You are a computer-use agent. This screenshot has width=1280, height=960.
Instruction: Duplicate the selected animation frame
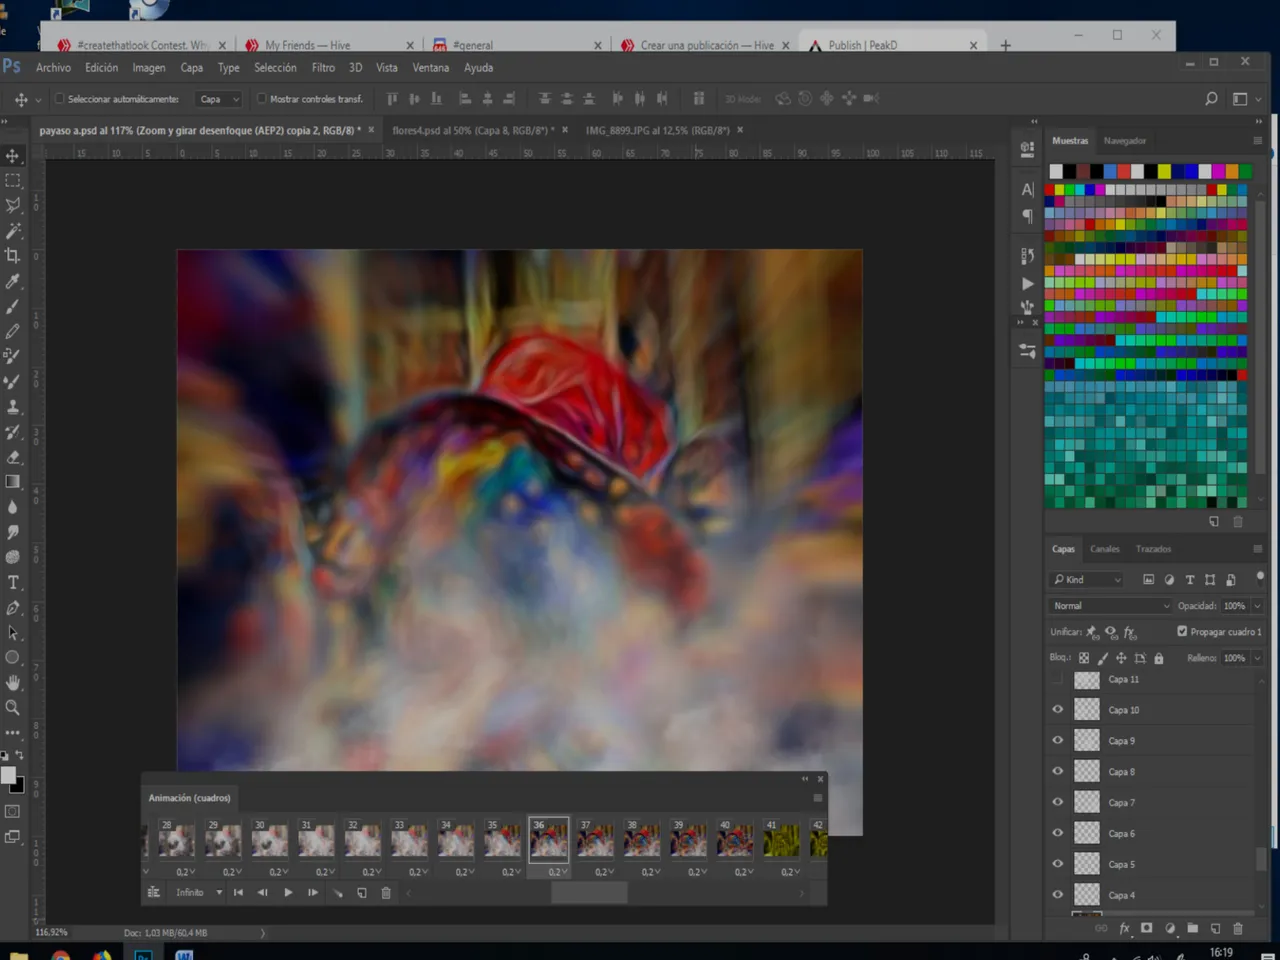tap(362, 893)
